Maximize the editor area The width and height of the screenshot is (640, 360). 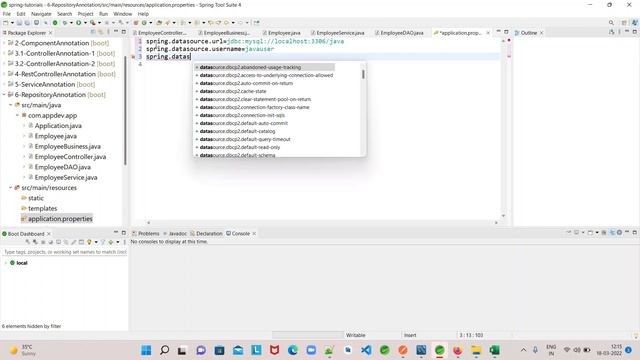click(507, 32)
